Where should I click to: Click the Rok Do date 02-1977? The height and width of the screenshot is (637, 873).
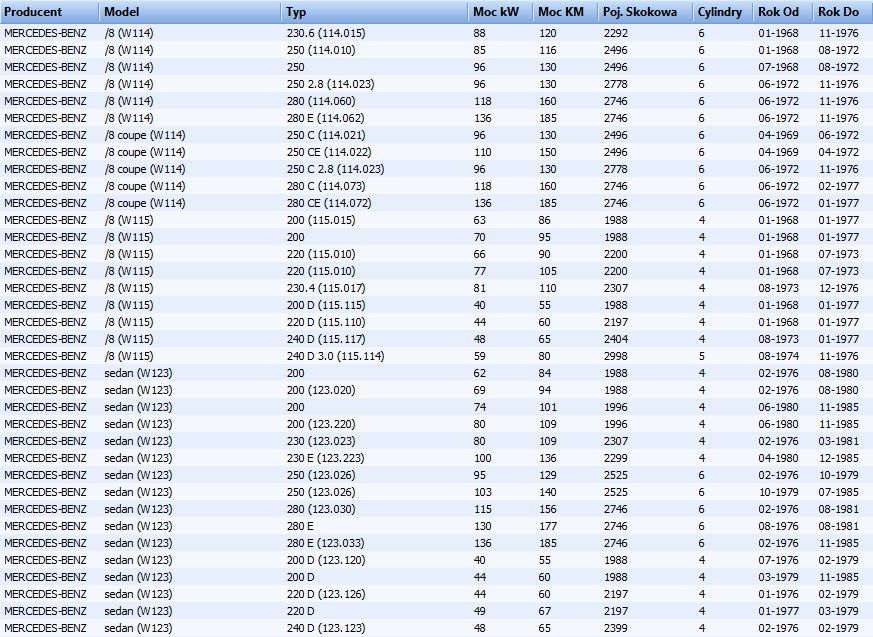point(838,186)
